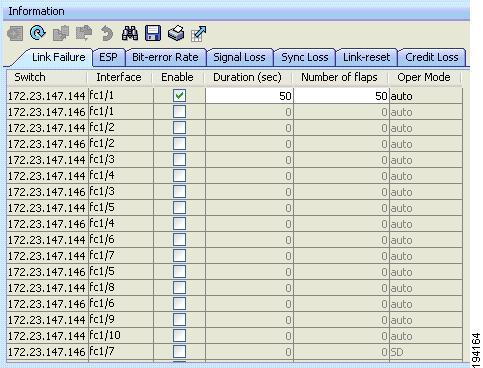
Task: Open the Bit-error Rate tab
Action: click(165, 57)
